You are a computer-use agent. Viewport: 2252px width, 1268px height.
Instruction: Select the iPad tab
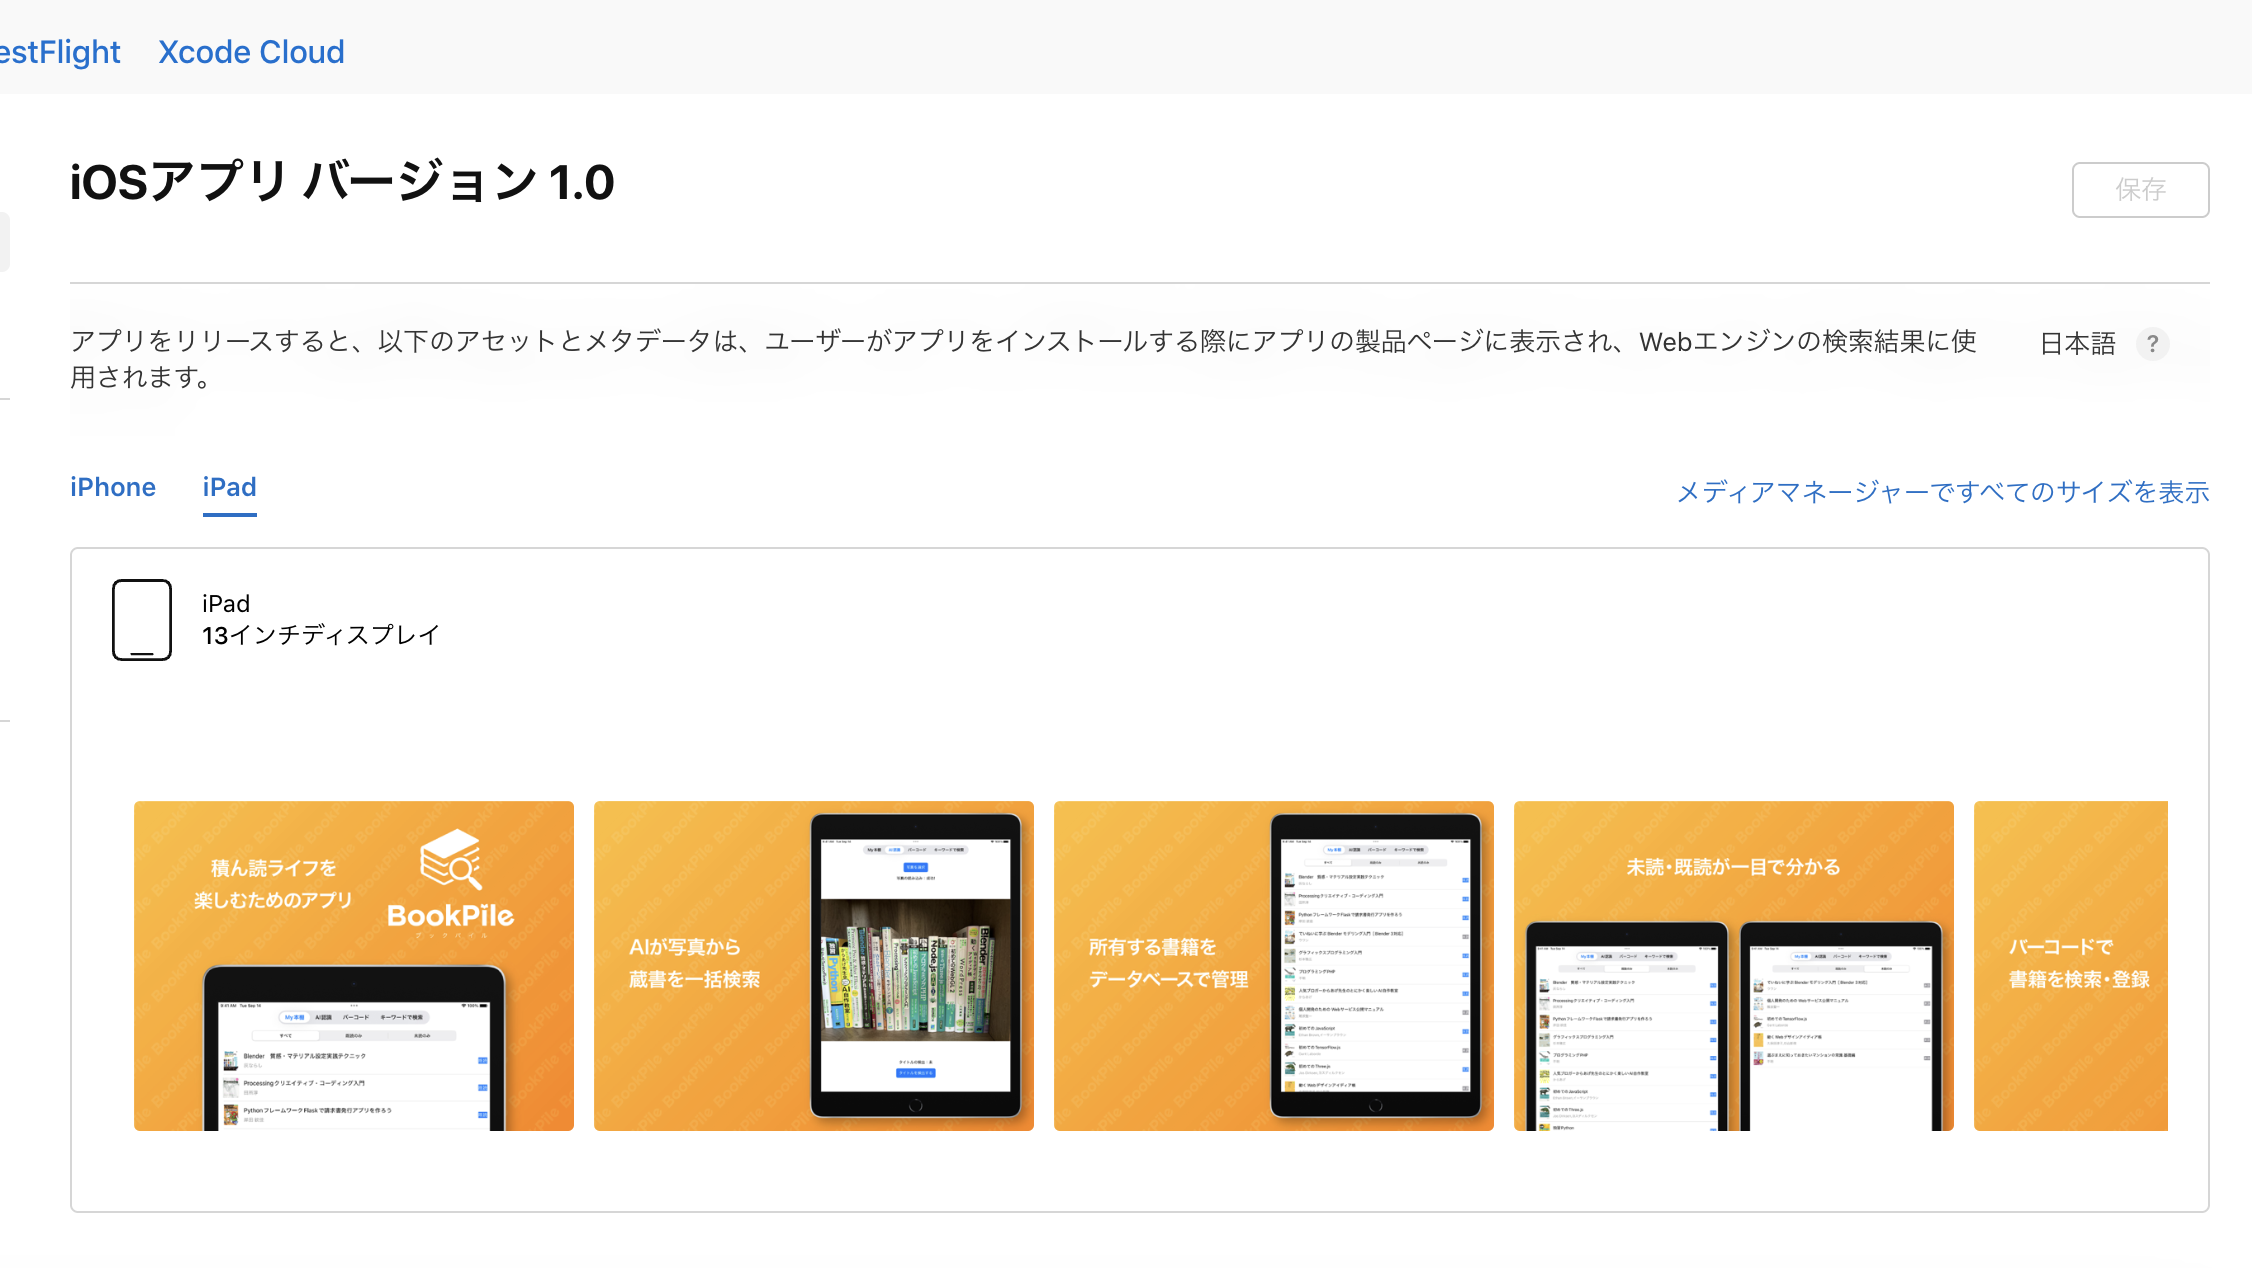[229, 488]
